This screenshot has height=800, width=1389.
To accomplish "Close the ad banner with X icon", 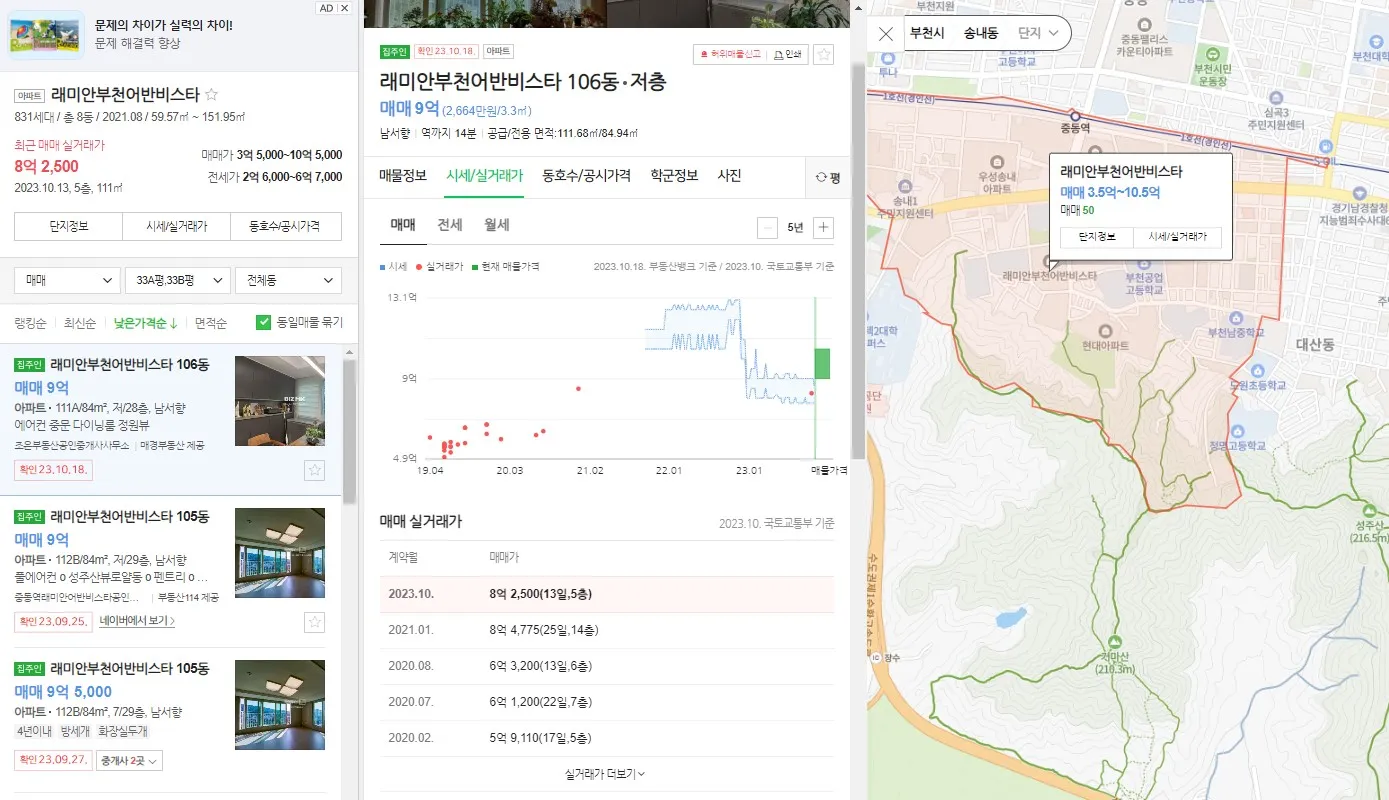I will [x=344, y=7].
